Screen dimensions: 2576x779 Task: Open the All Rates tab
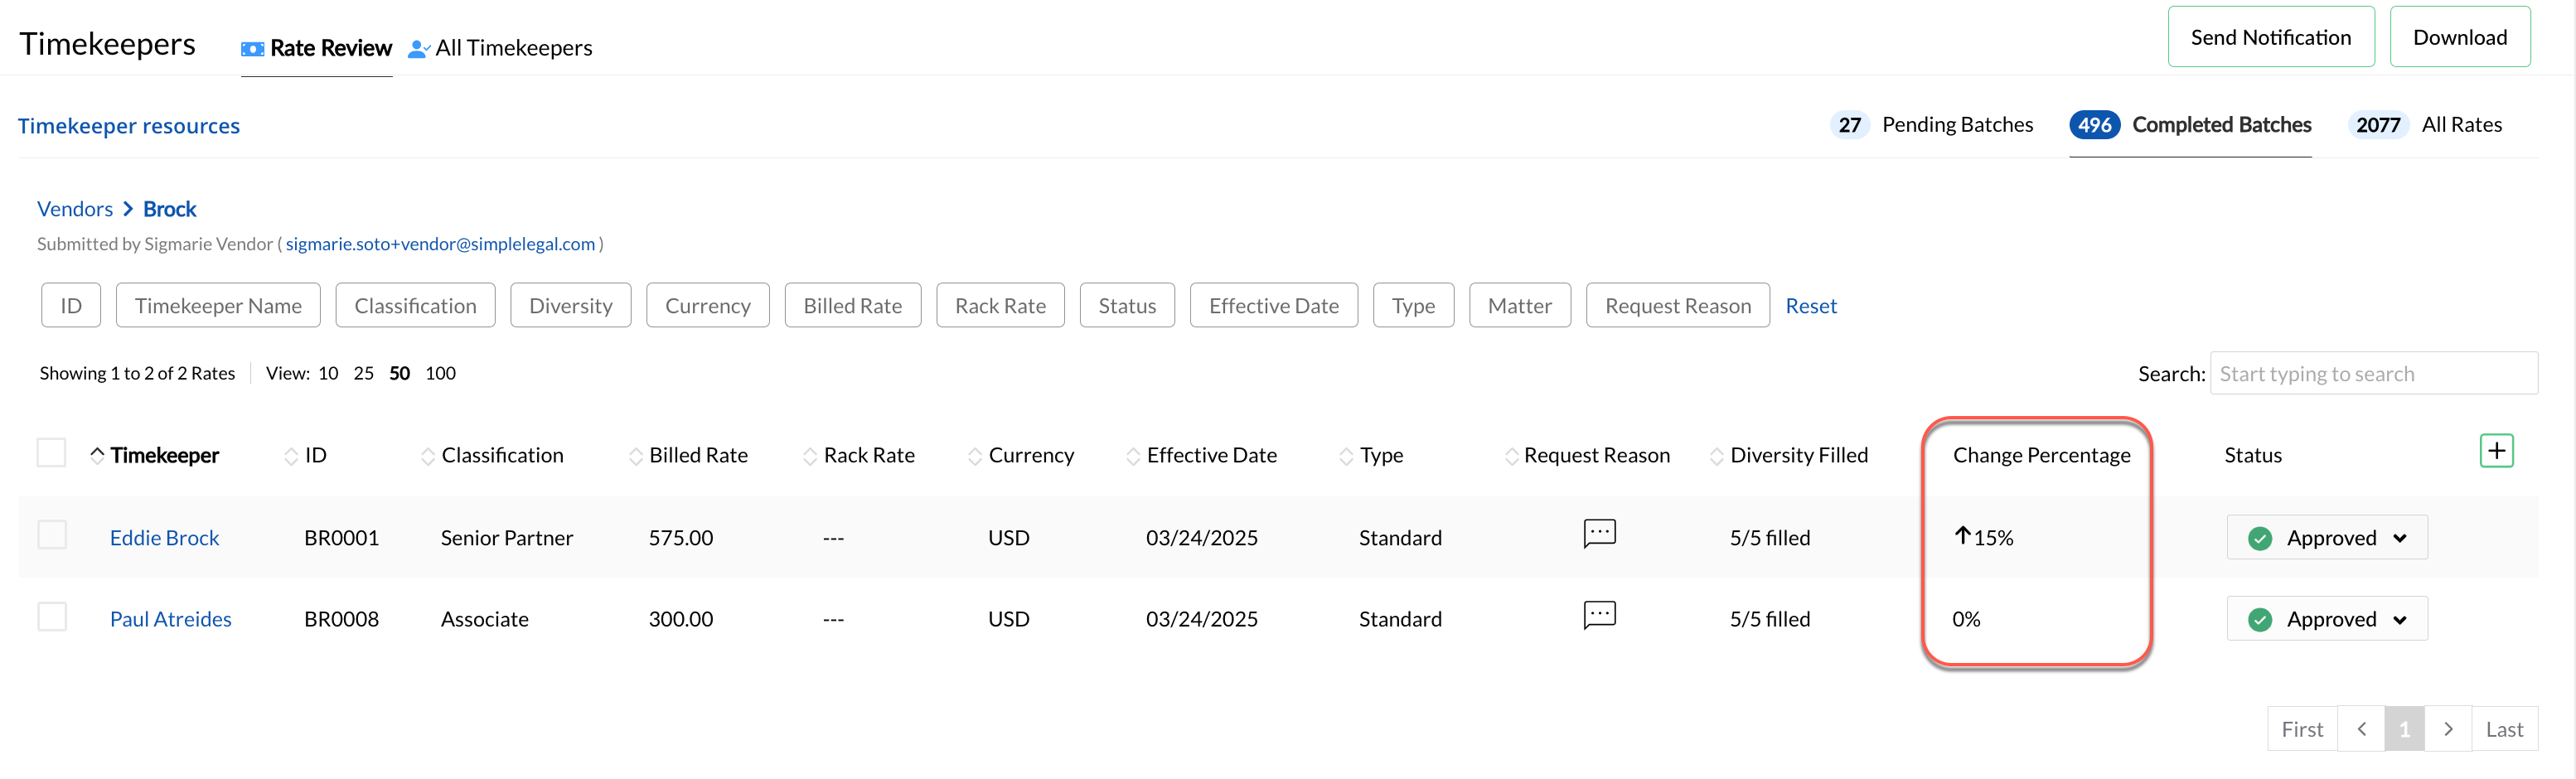2424,125
